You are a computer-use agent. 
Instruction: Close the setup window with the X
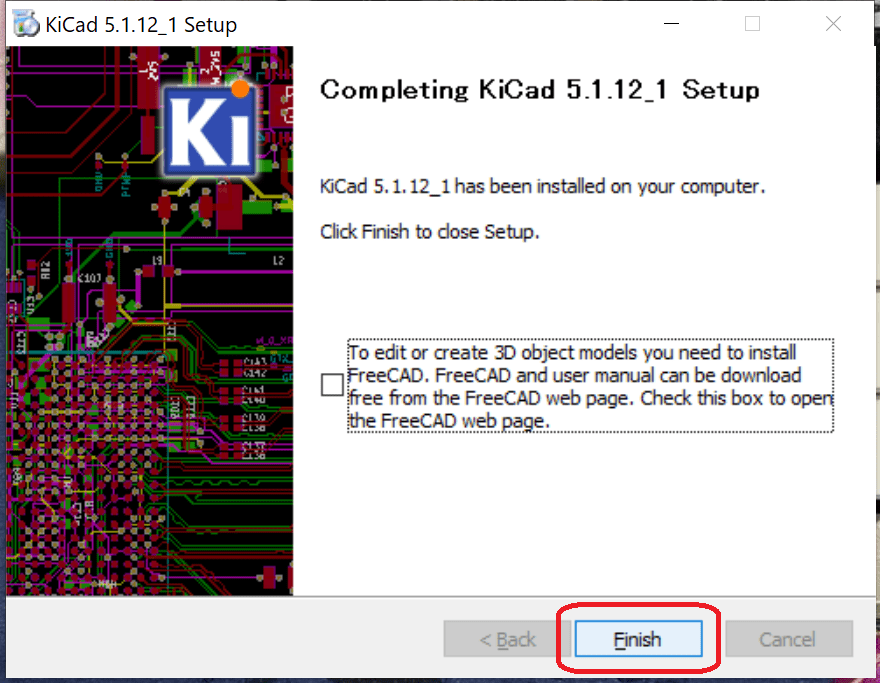(833, 24)
